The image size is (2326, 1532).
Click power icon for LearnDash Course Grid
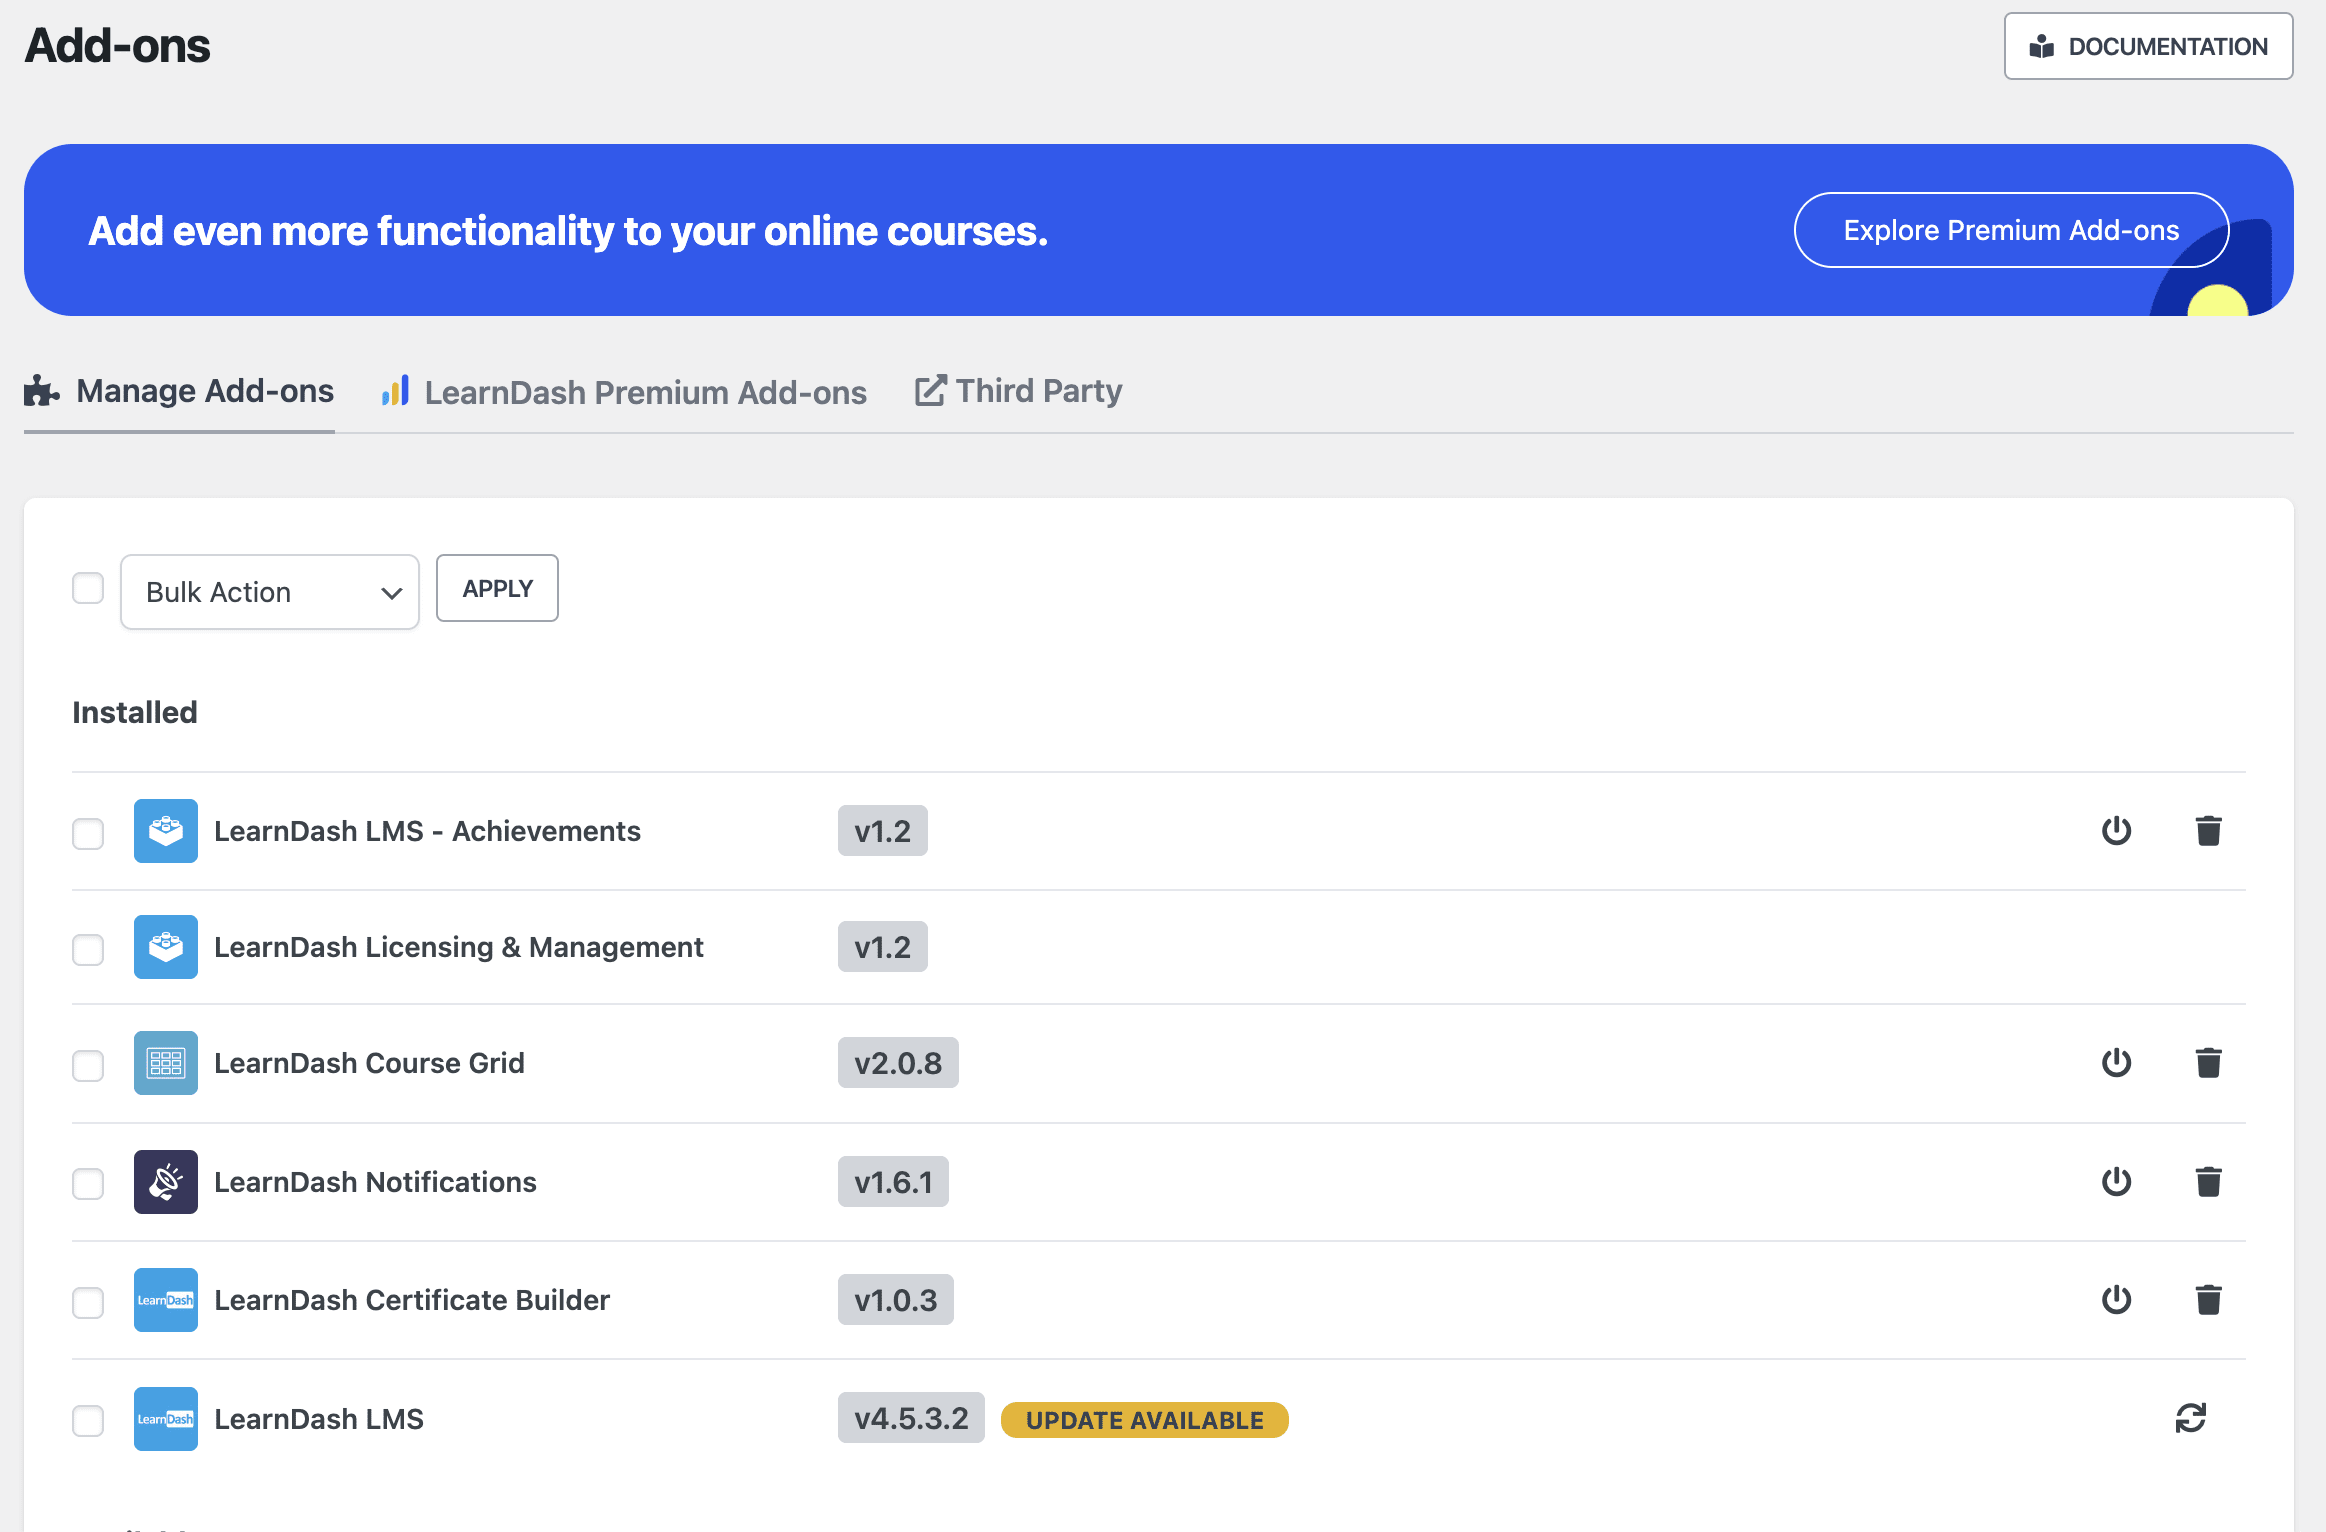click(2116, 1063)
